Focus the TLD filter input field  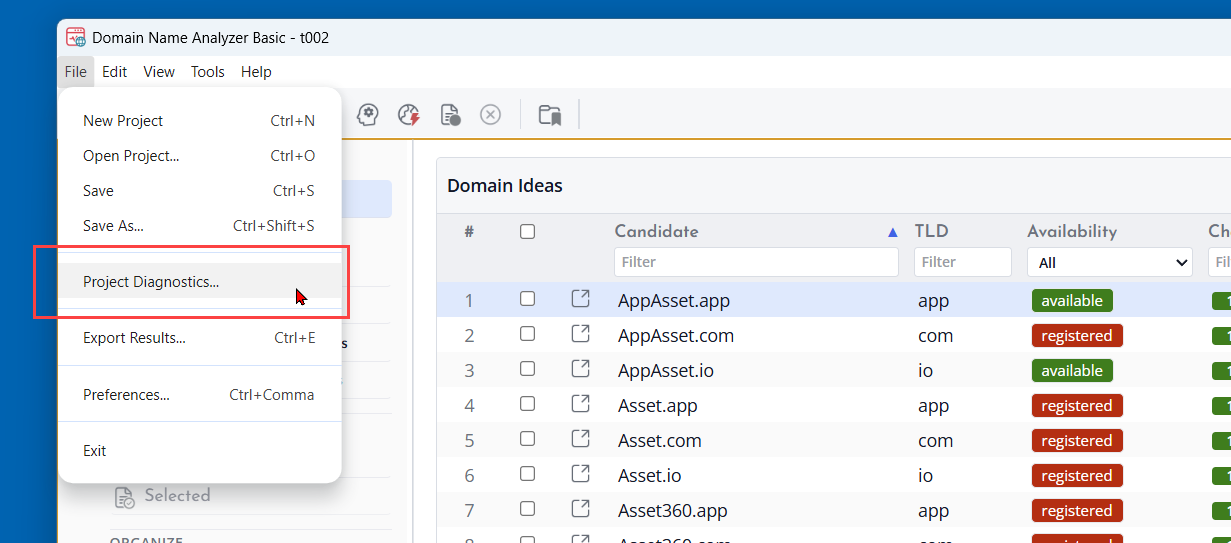click(x=963, y=262)
